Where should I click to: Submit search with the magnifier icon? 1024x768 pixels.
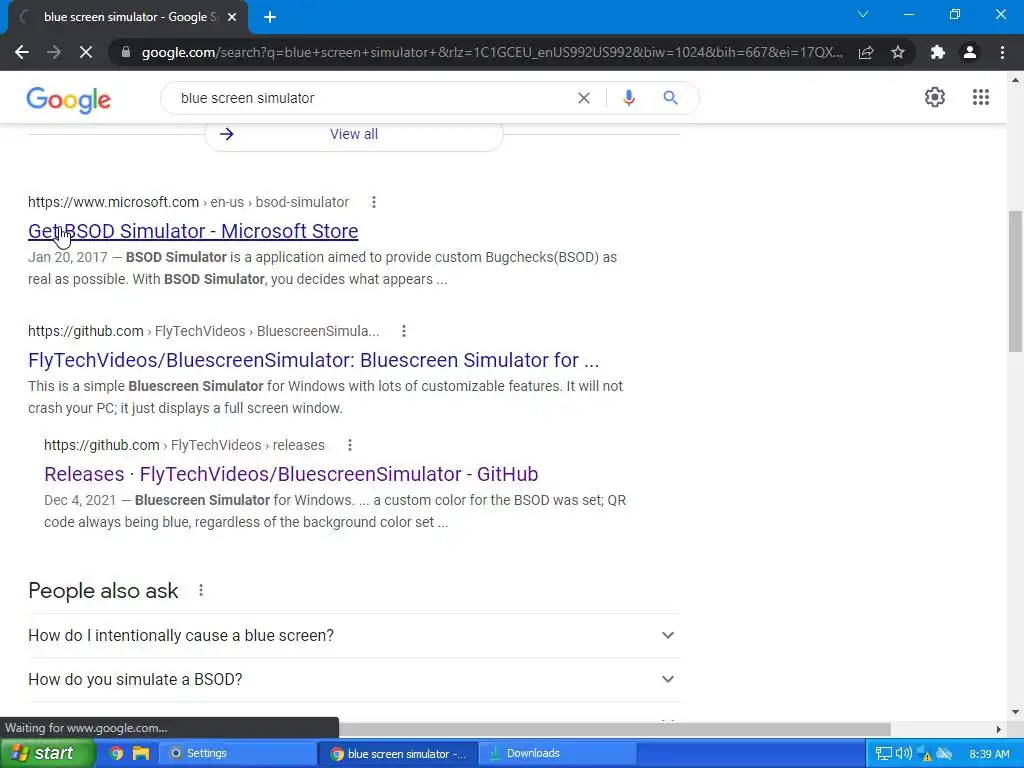[670, 98]
